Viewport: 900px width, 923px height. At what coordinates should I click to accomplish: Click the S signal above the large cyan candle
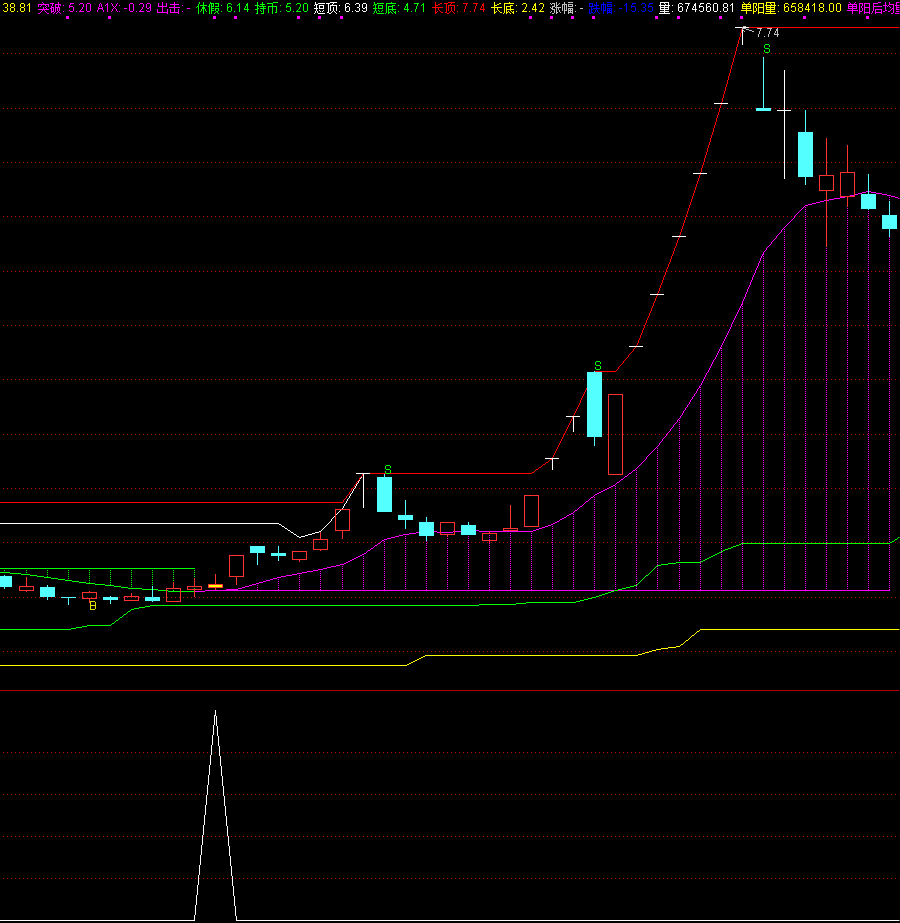(x=597, y=366)
